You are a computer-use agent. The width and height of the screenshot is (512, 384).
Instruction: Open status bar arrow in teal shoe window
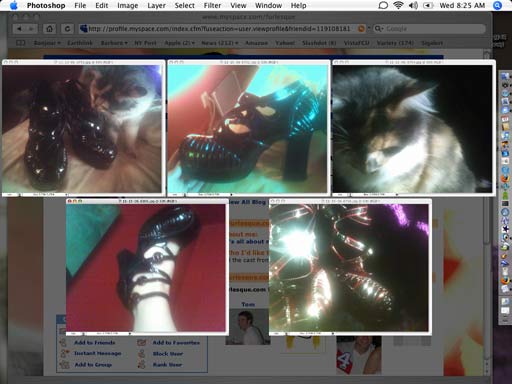point(231,194)
